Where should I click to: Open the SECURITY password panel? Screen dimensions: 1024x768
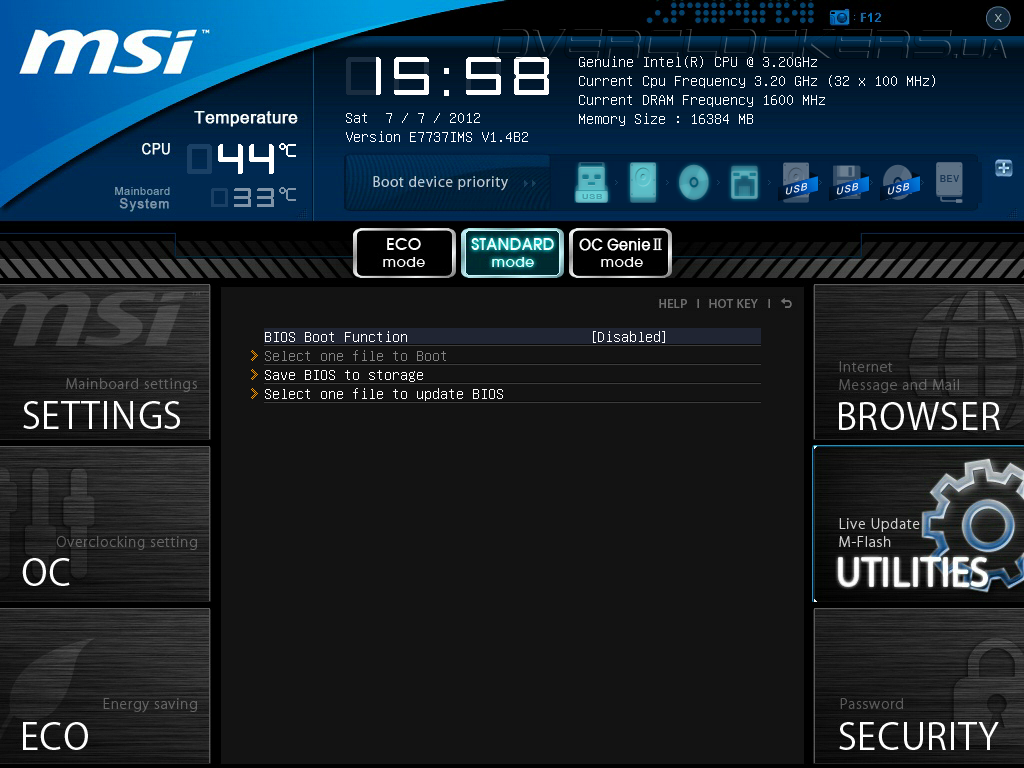point(919,686)
